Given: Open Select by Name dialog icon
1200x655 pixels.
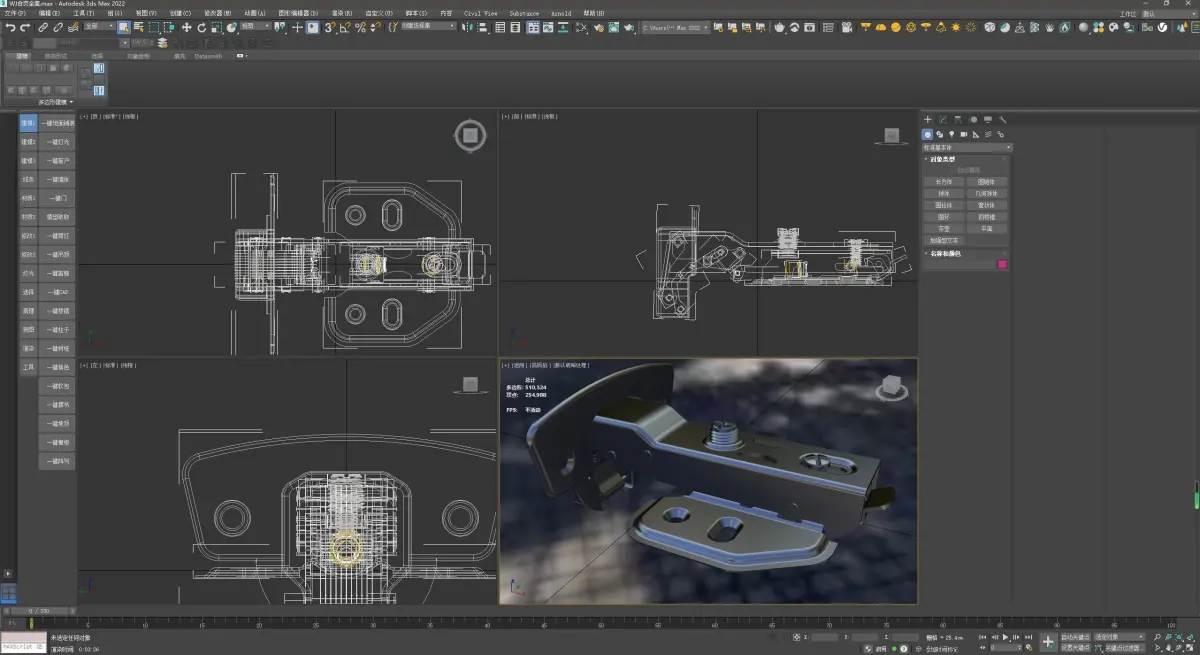Looking at the screenshot, I should pos(138,28).
